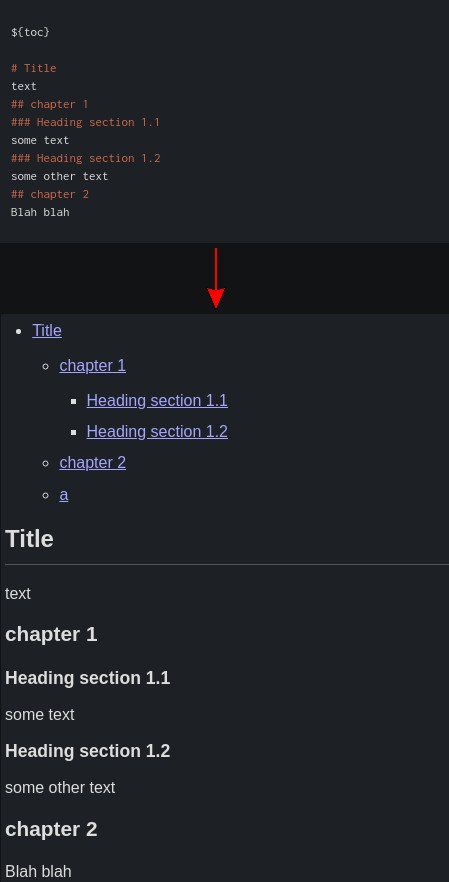This screenshot has height=882, width=449.
Task: Jump to Heading section 1.1 link
Action: click(x=157, y=400)
